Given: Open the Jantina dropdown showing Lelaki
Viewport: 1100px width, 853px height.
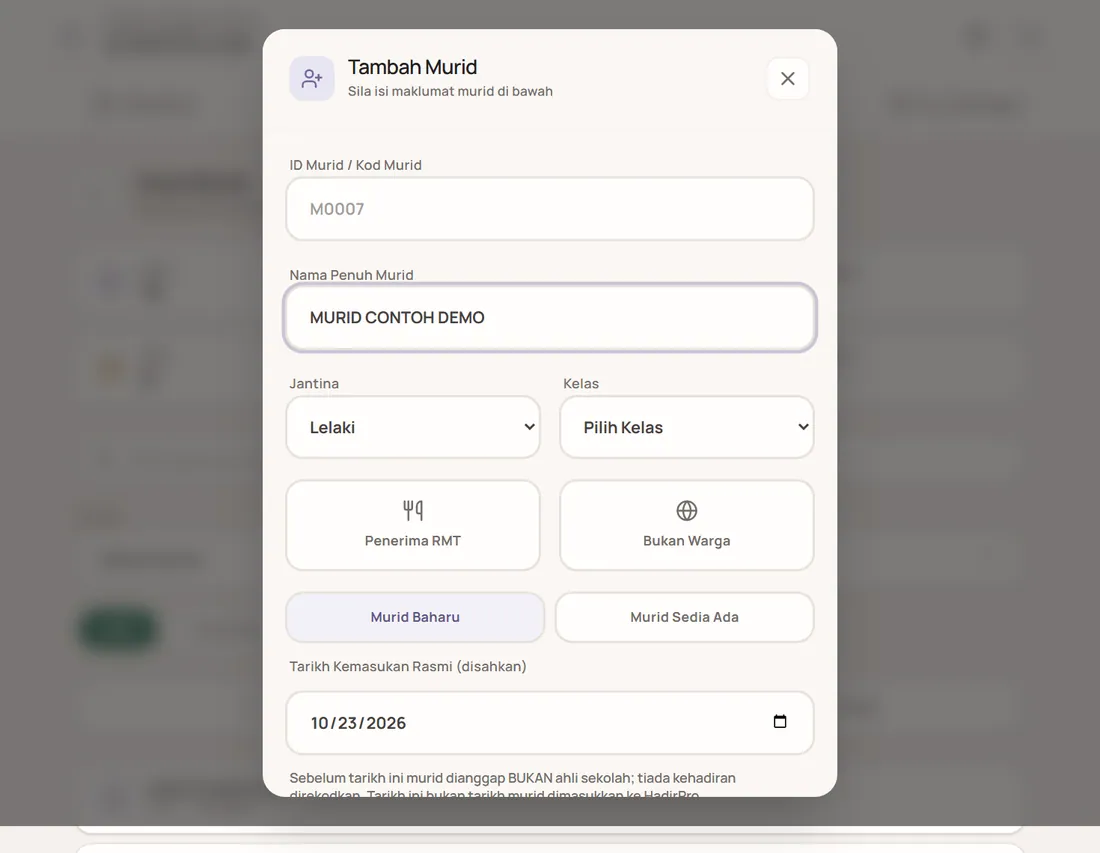Looking at the screenshot, I should pyautogui.click(x=413, y=427).
